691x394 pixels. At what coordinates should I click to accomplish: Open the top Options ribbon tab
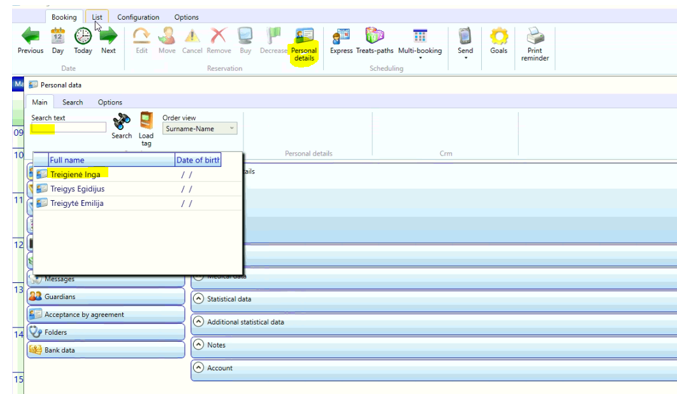tap(186, 17)
